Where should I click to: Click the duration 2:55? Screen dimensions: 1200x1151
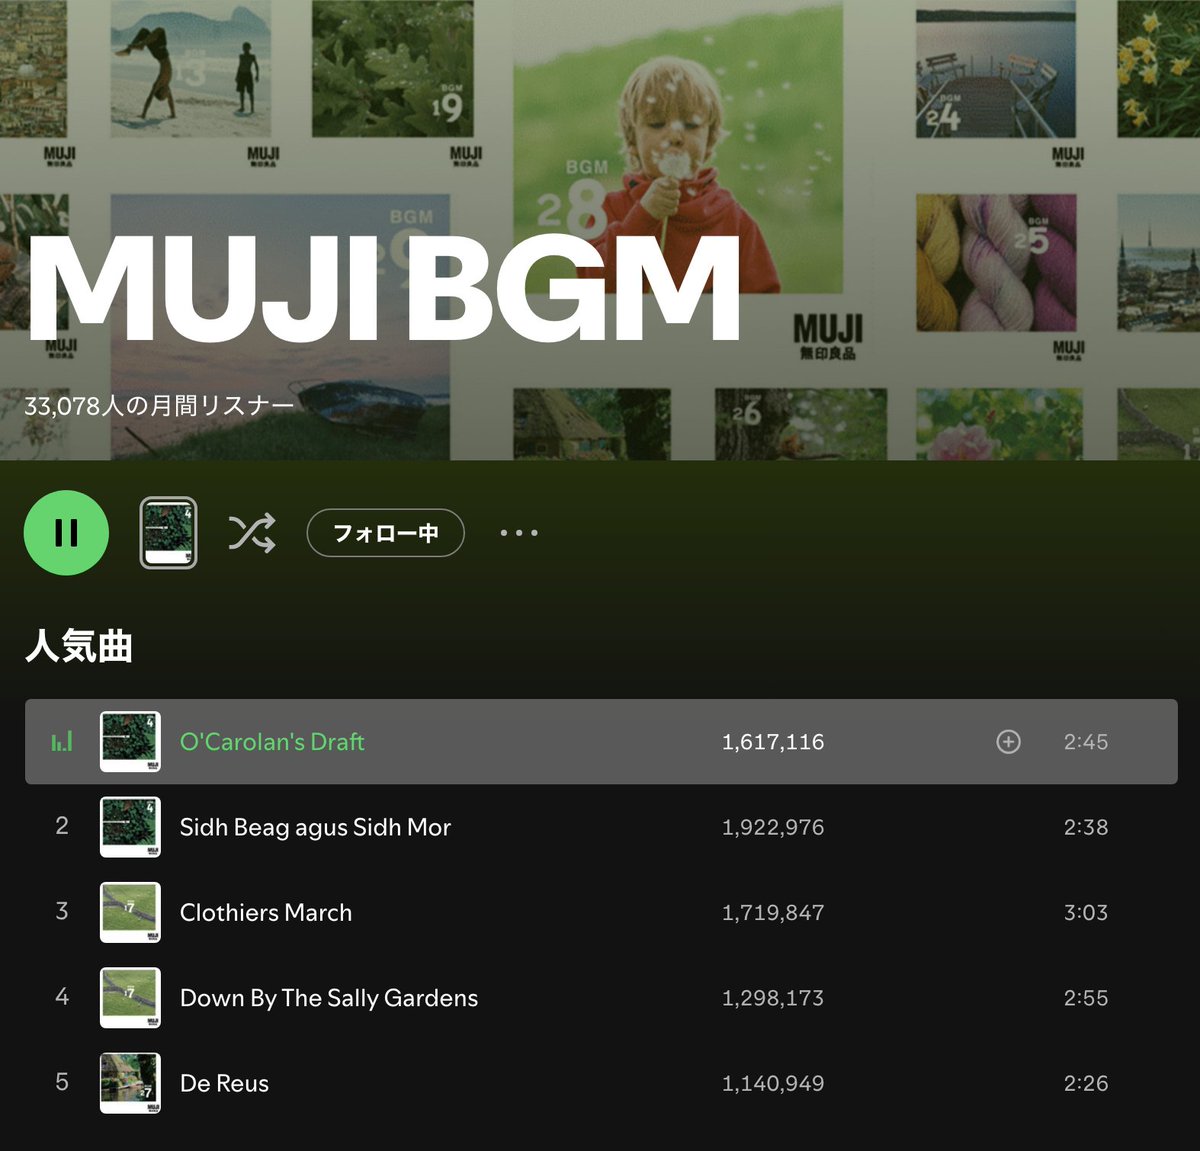1086,998
